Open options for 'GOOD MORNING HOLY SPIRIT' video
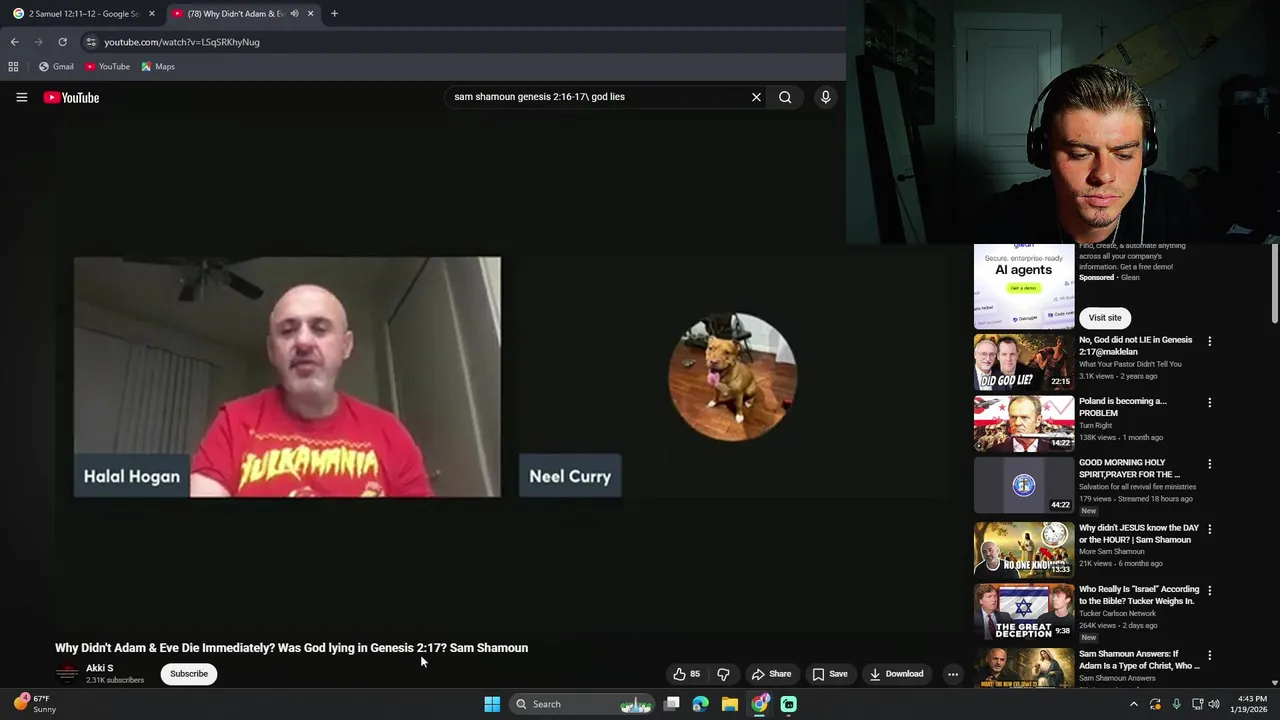The image size is (1280, 720). click(x=1209, y=465)
